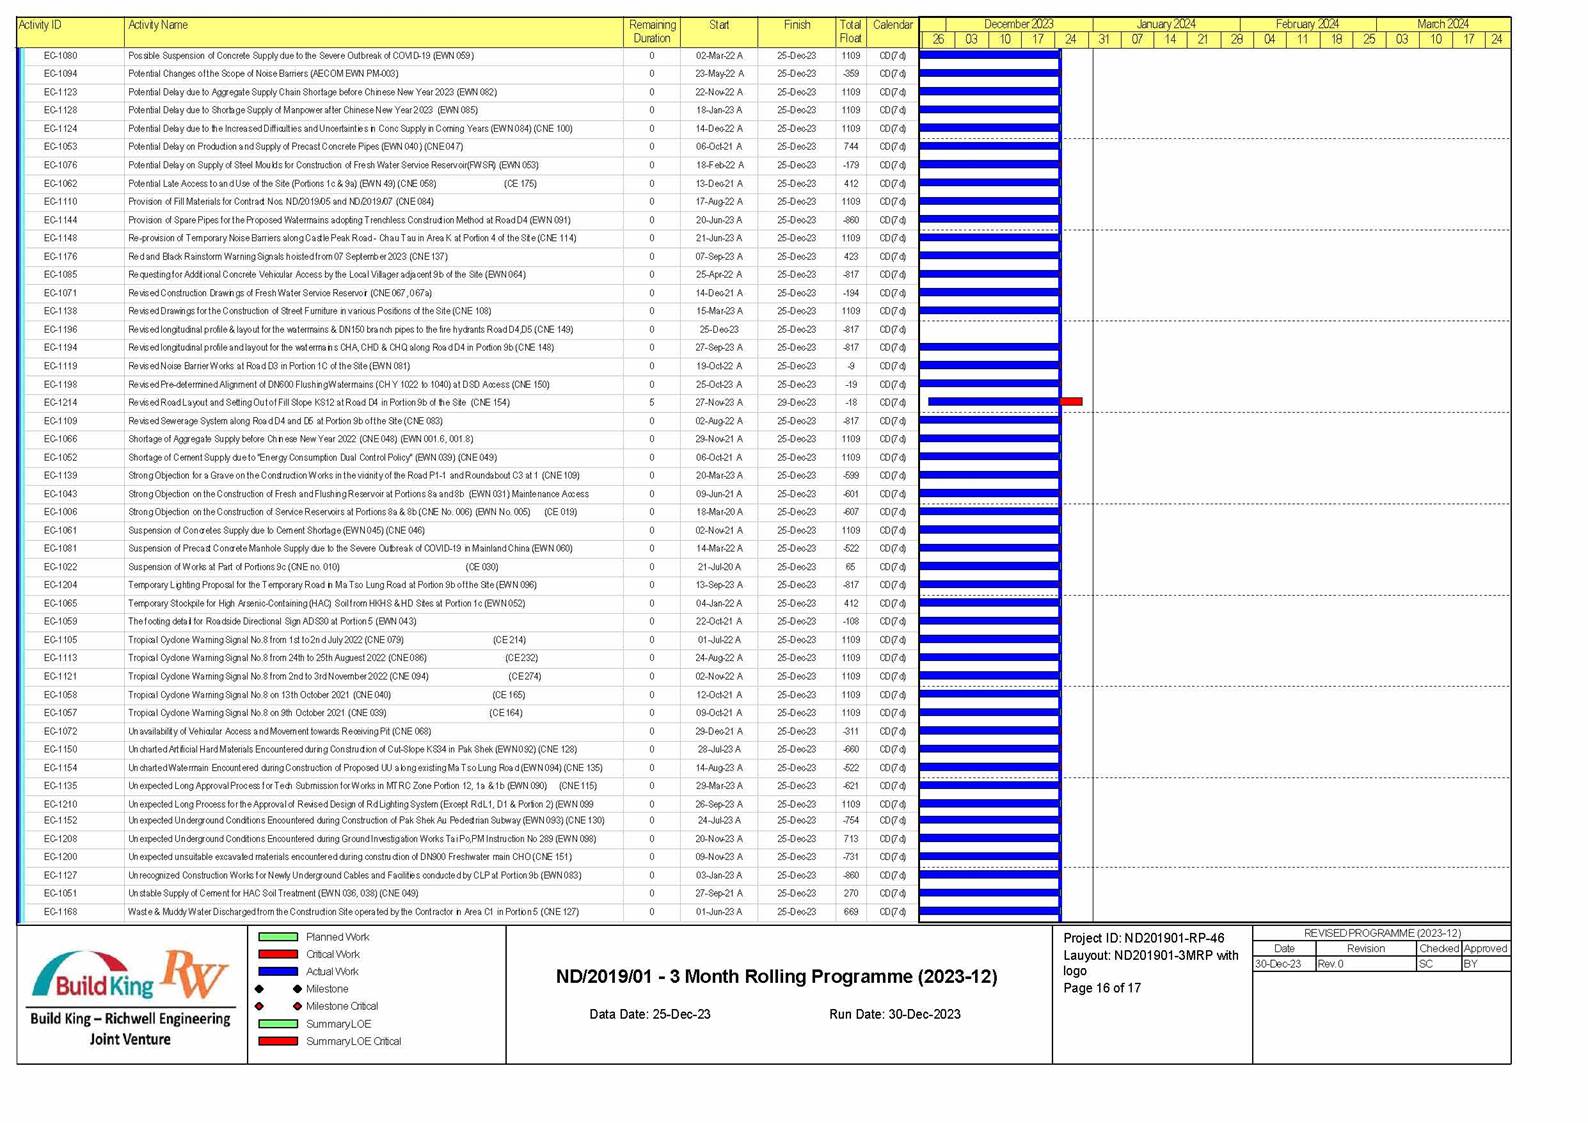
Task: Click the red Critical Work legend swatch
Action: (x=278, y=954)
